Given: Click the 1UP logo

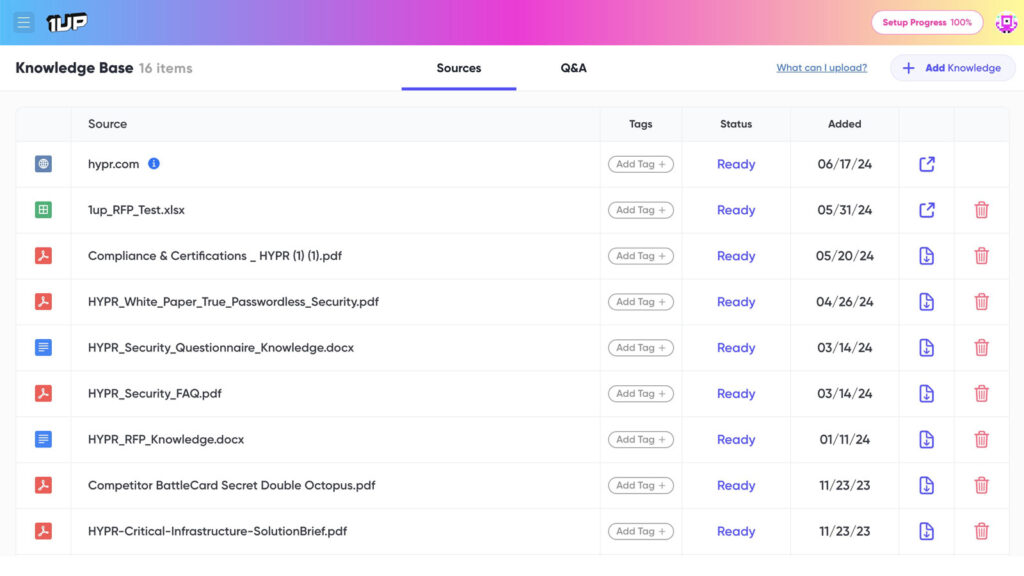Looking at the screenshot, I should pos(67,22).
